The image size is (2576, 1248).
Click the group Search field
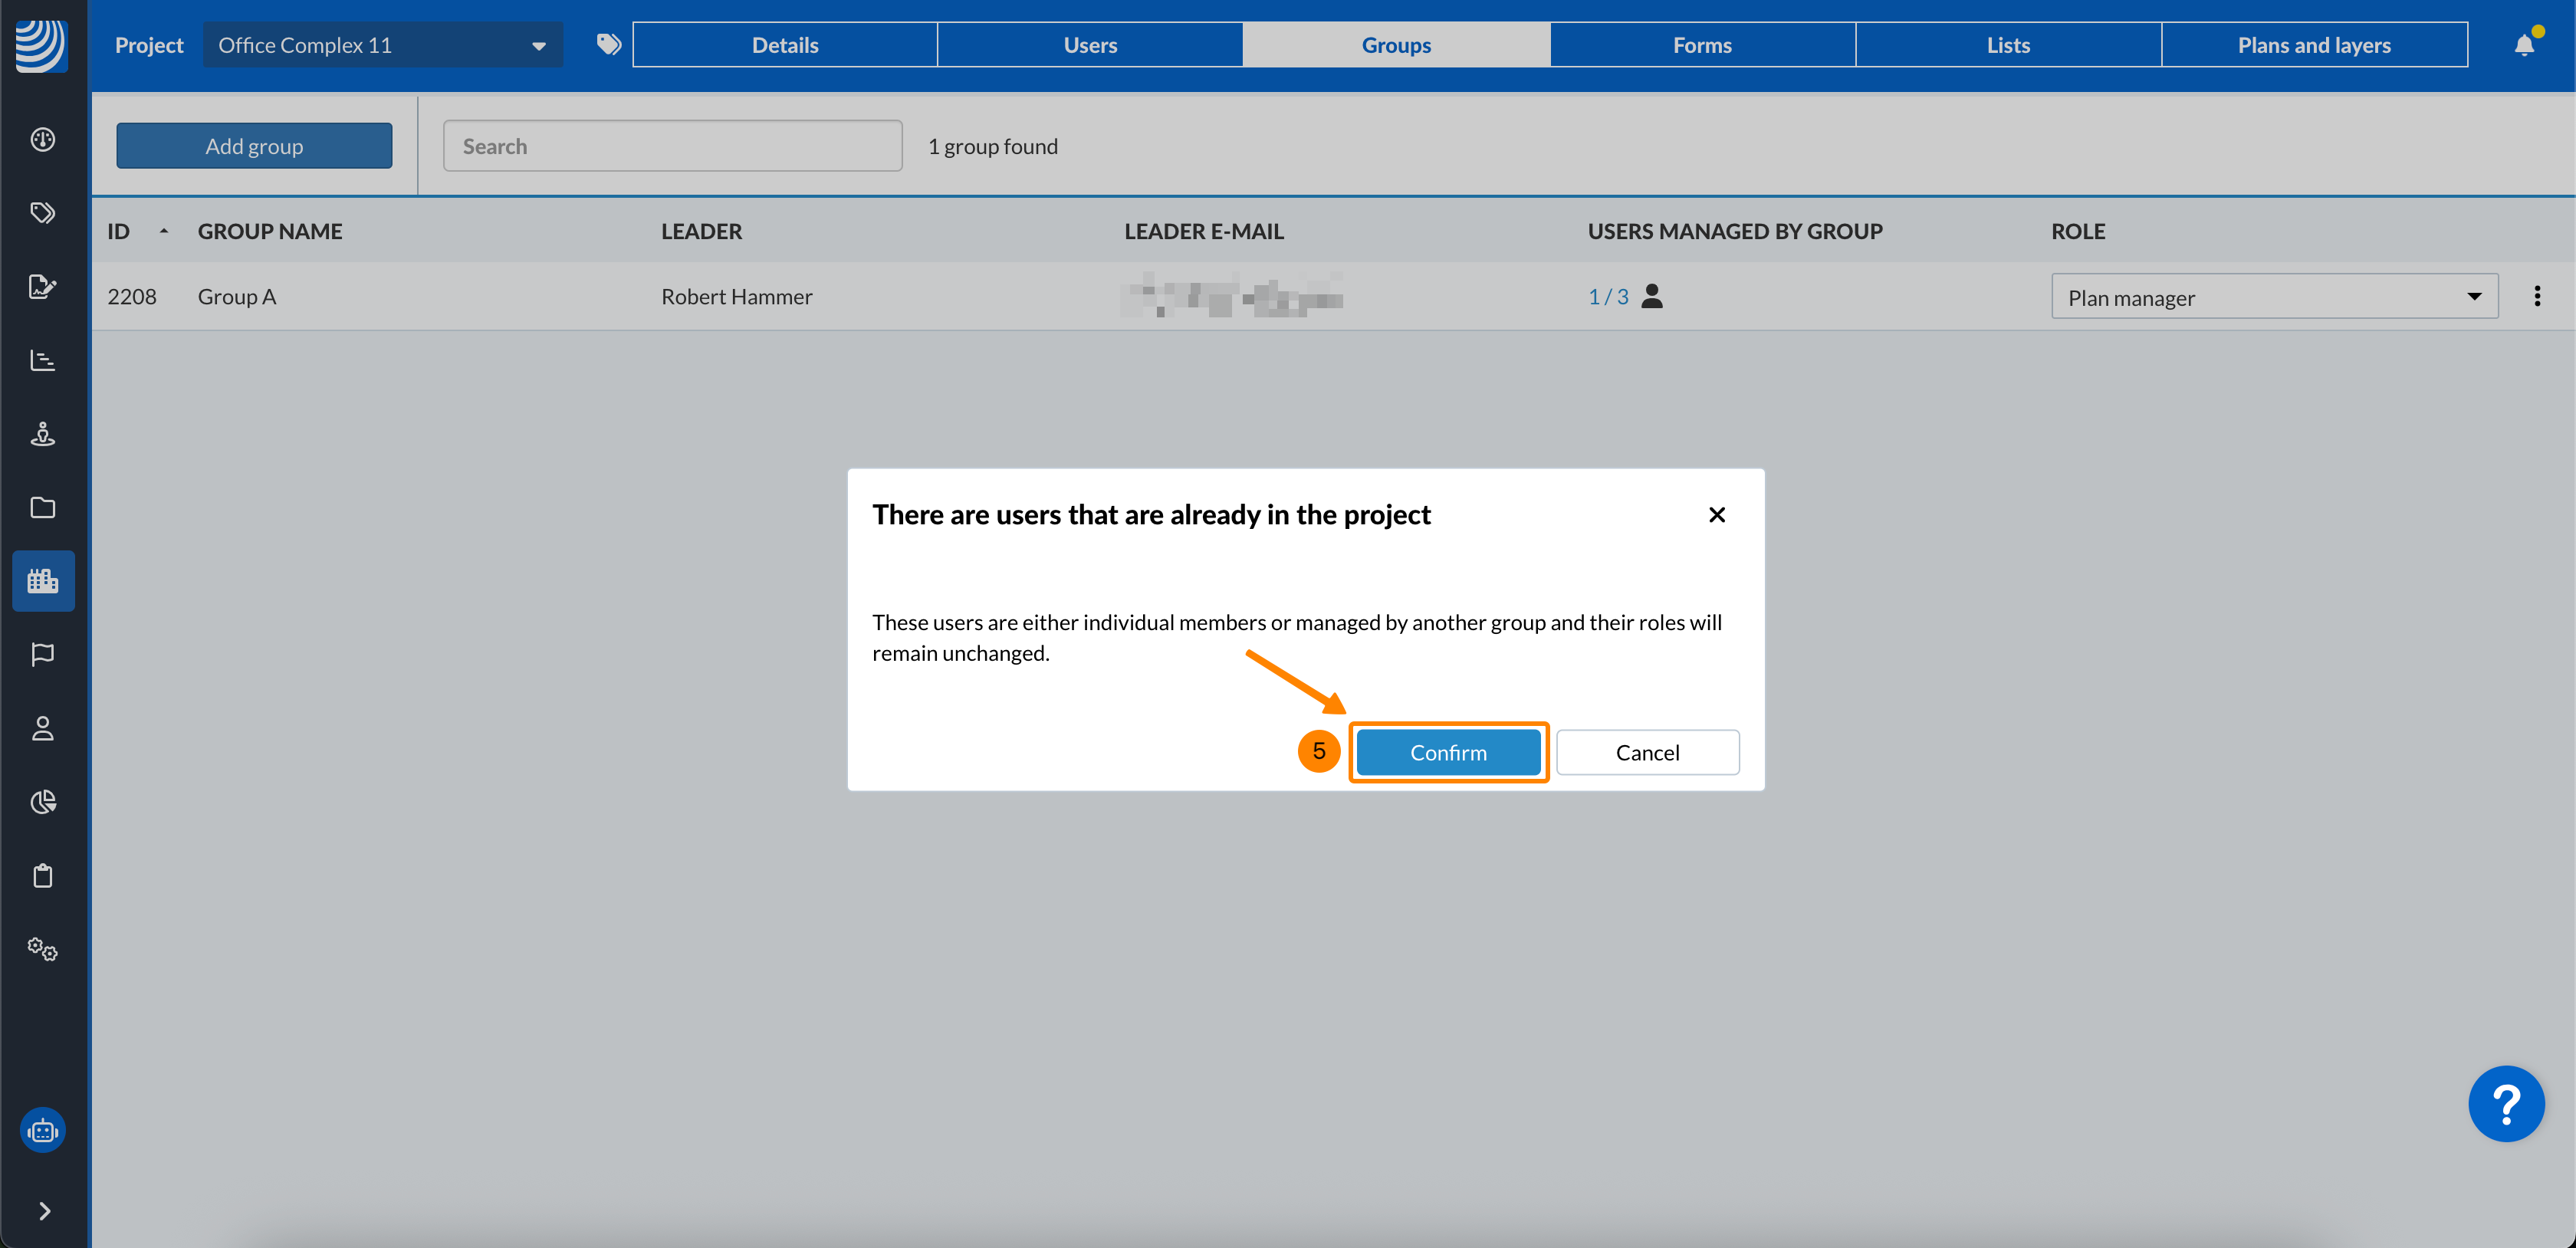[673, 146]
